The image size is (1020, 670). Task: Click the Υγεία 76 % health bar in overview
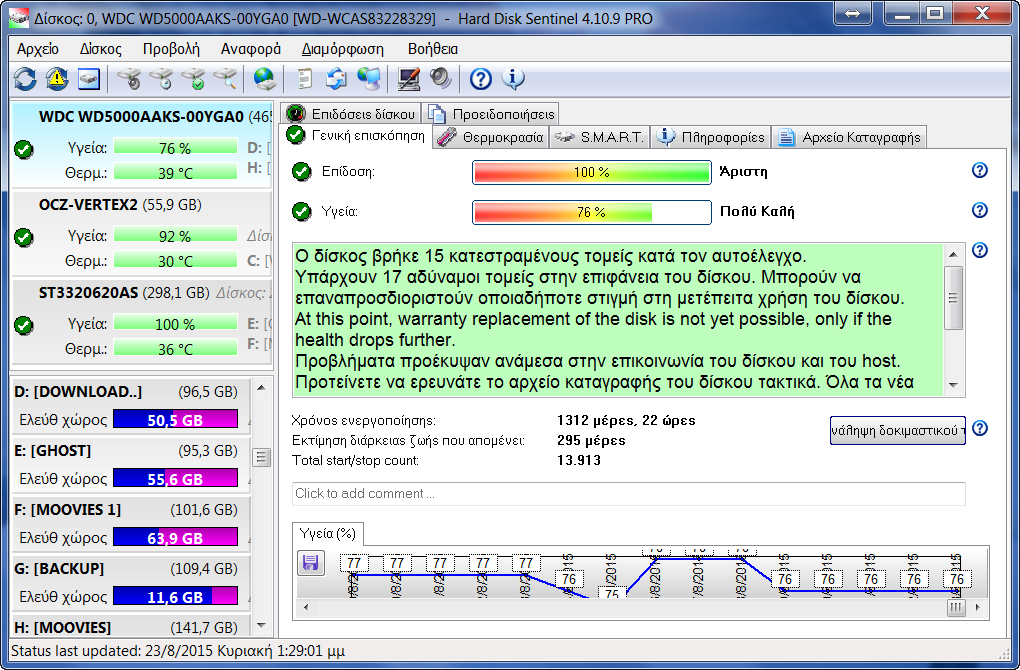[x=591, y=212]
